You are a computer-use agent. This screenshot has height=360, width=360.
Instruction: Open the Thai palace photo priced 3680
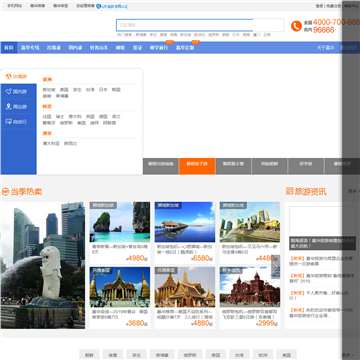pyautogui.click(x=120, y=287)
